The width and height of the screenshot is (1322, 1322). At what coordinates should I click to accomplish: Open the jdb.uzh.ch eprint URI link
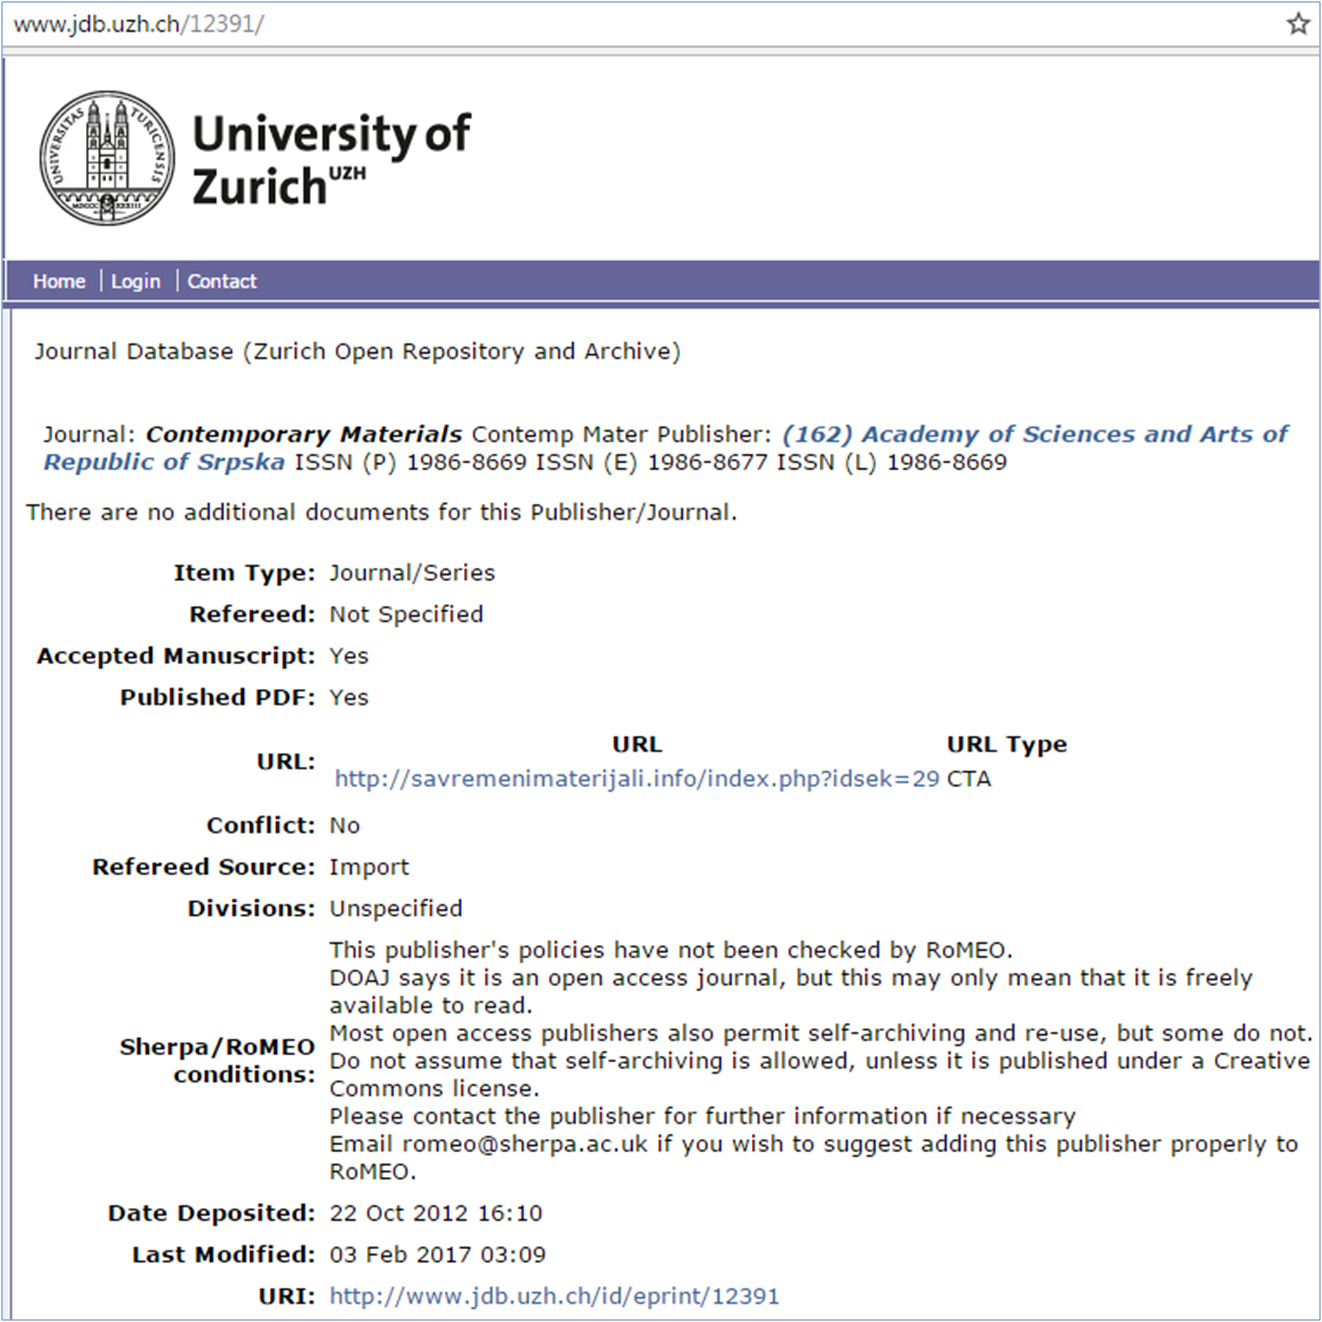pos(554,1296)
